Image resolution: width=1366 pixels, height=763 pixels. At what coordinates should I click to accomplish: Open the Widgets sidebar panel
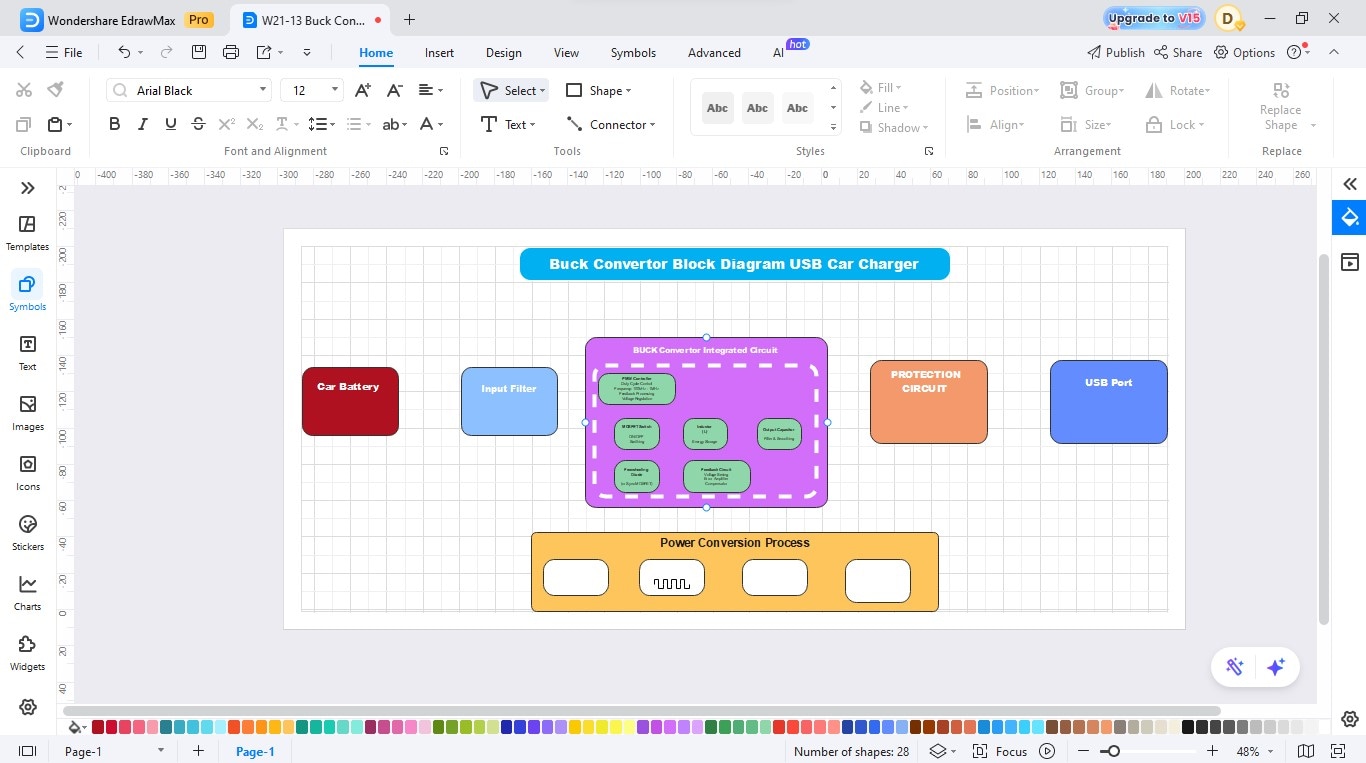[27, 653]
